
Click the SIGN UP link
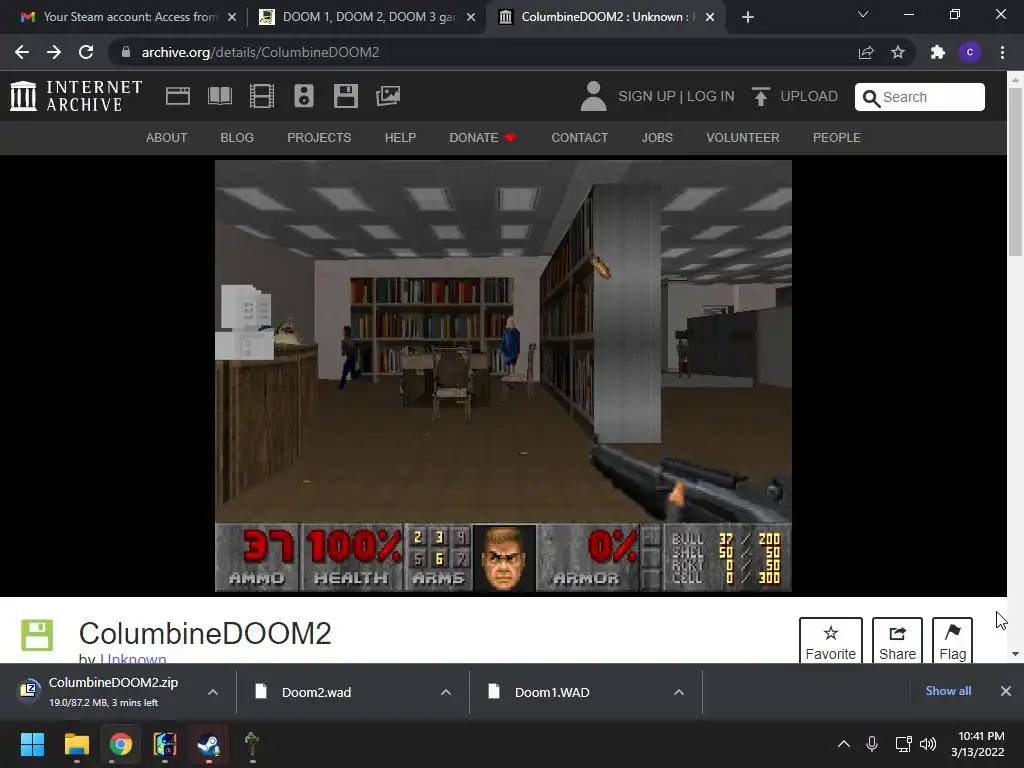pyautogui.click(x=647, y=96)
